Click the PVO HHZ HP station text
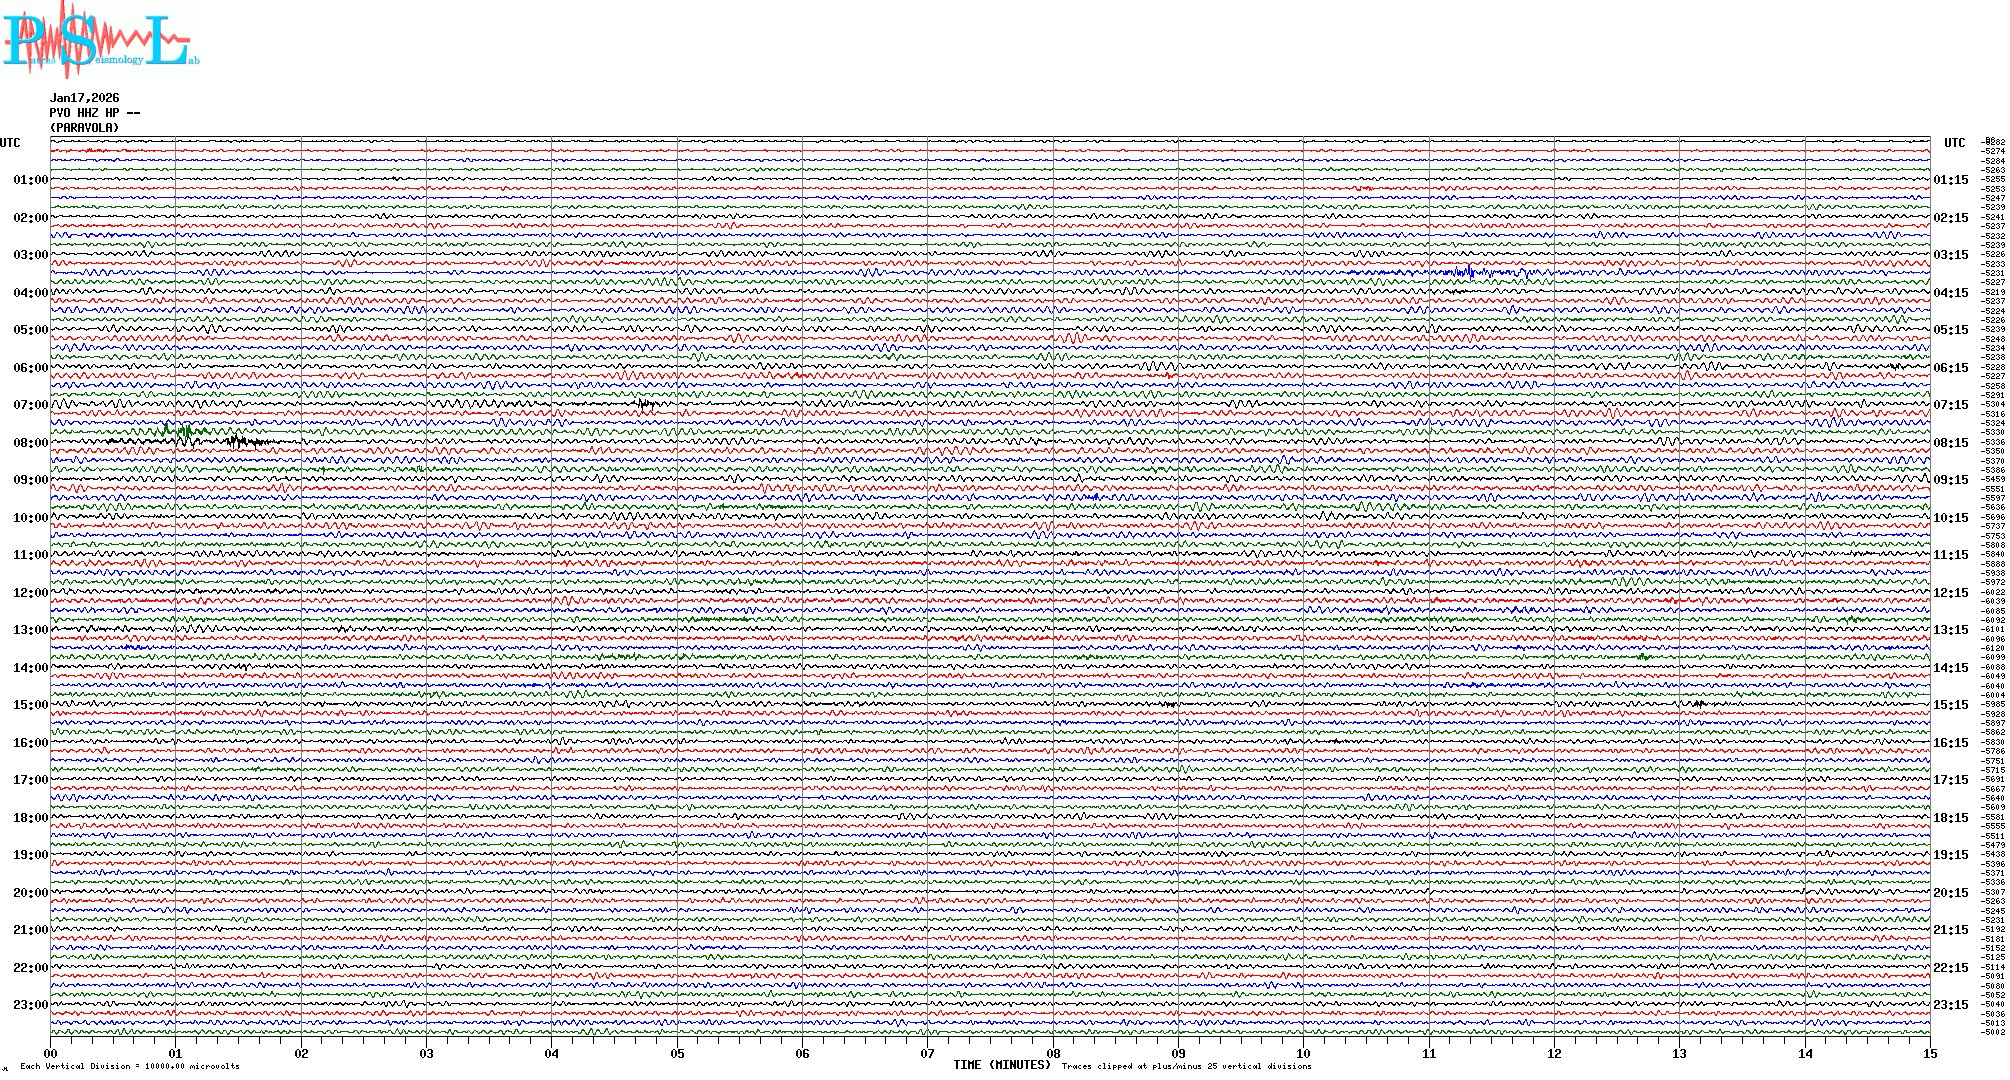This screenshot has height=1080, width=2010. (94, 113)
